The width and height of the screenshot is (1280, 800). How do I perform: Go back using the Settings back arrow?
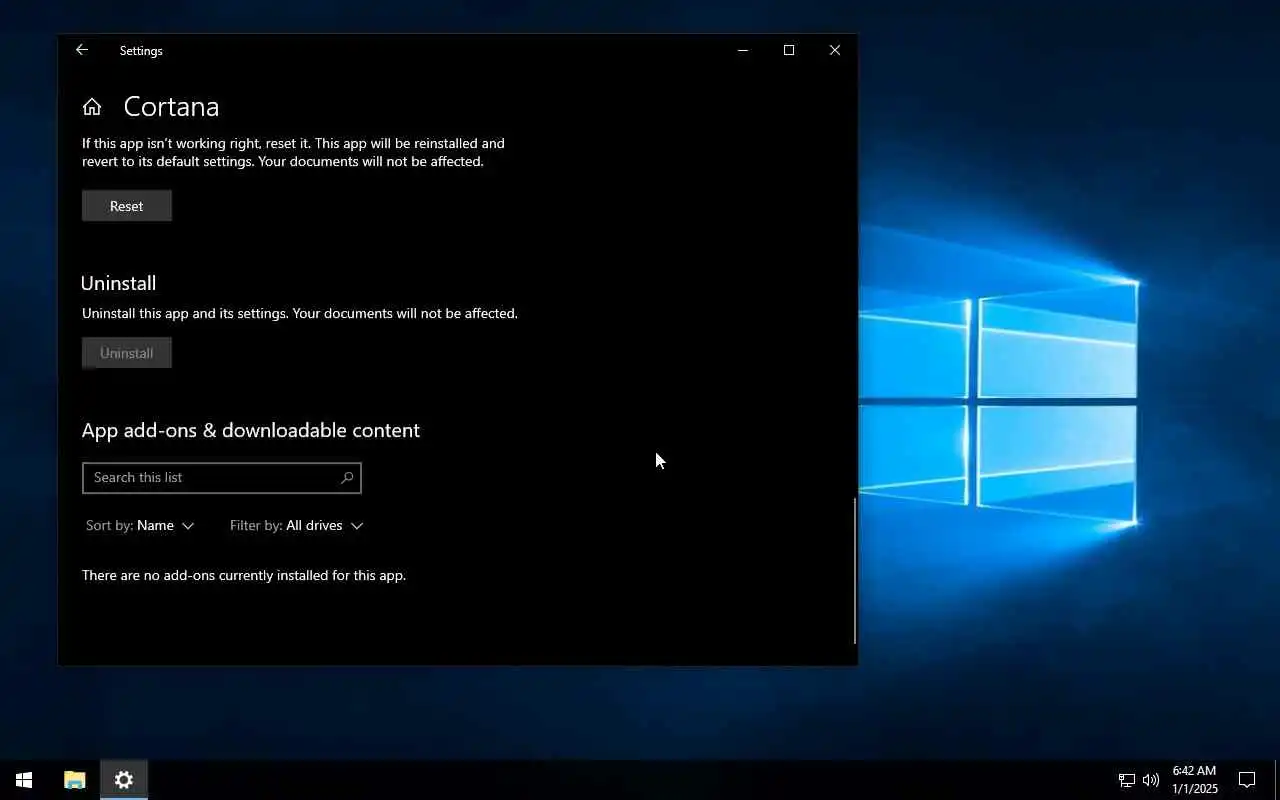[82, 50]
